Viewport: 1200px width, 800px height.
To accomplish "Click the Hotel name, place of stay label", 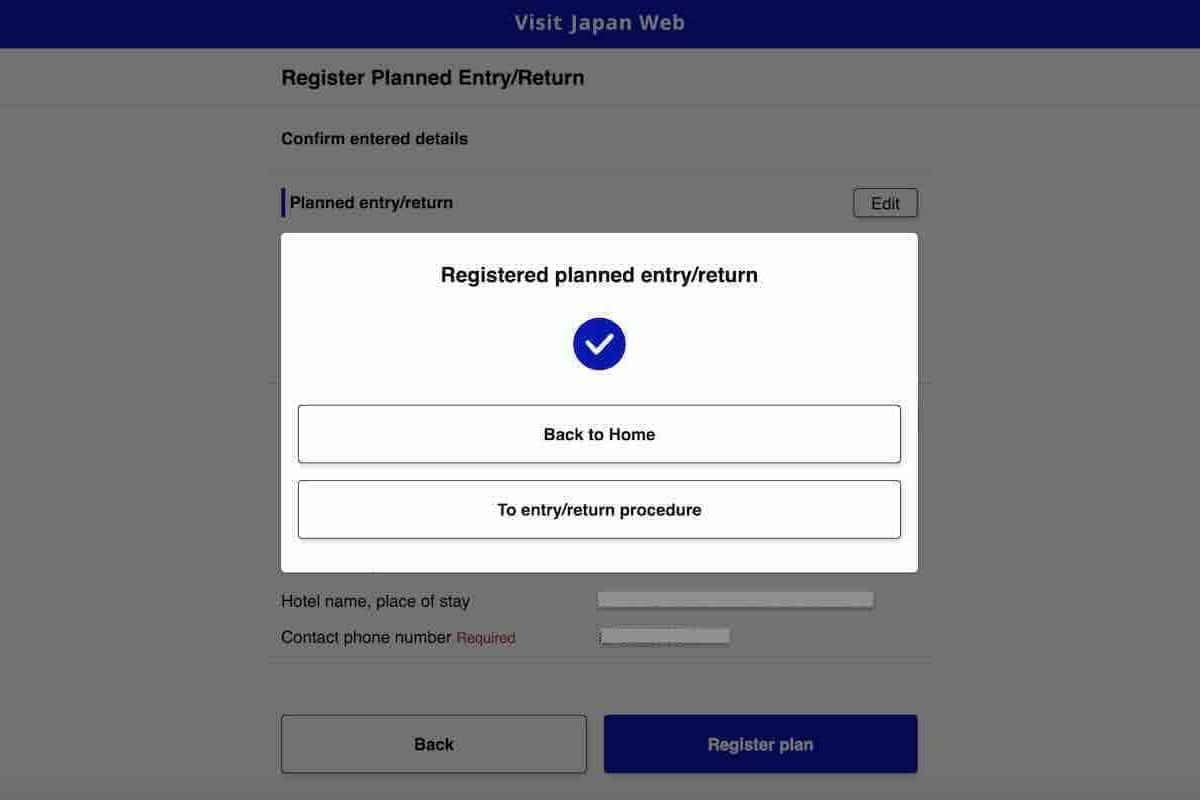I will 375,602.
